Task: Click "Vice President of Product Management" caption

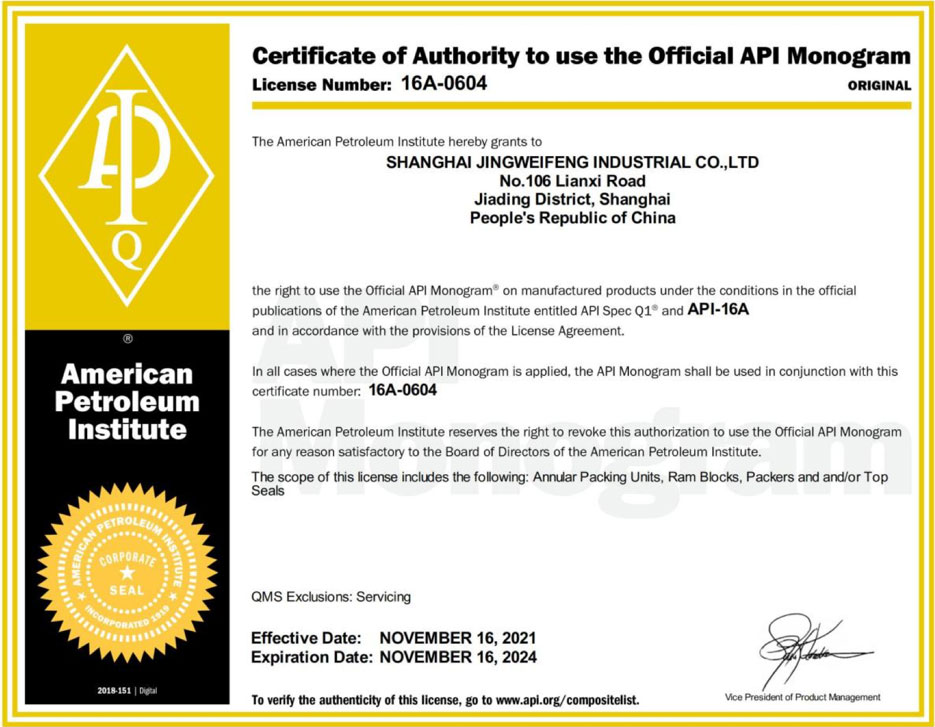Action: [803, 697]
